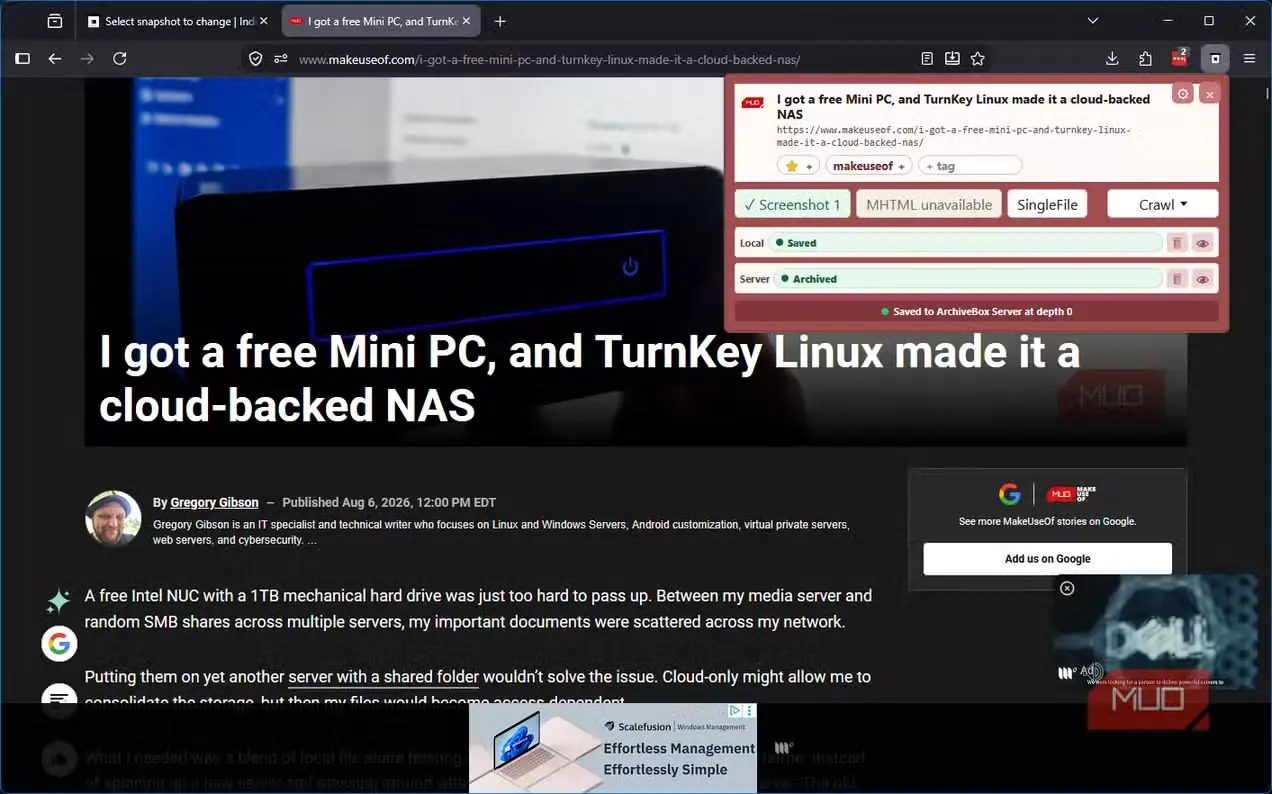Viewport: 1272px width, 794px height.
Task: Click the Google logo in the sidebar card
Action: click(x=1009, y=494)
